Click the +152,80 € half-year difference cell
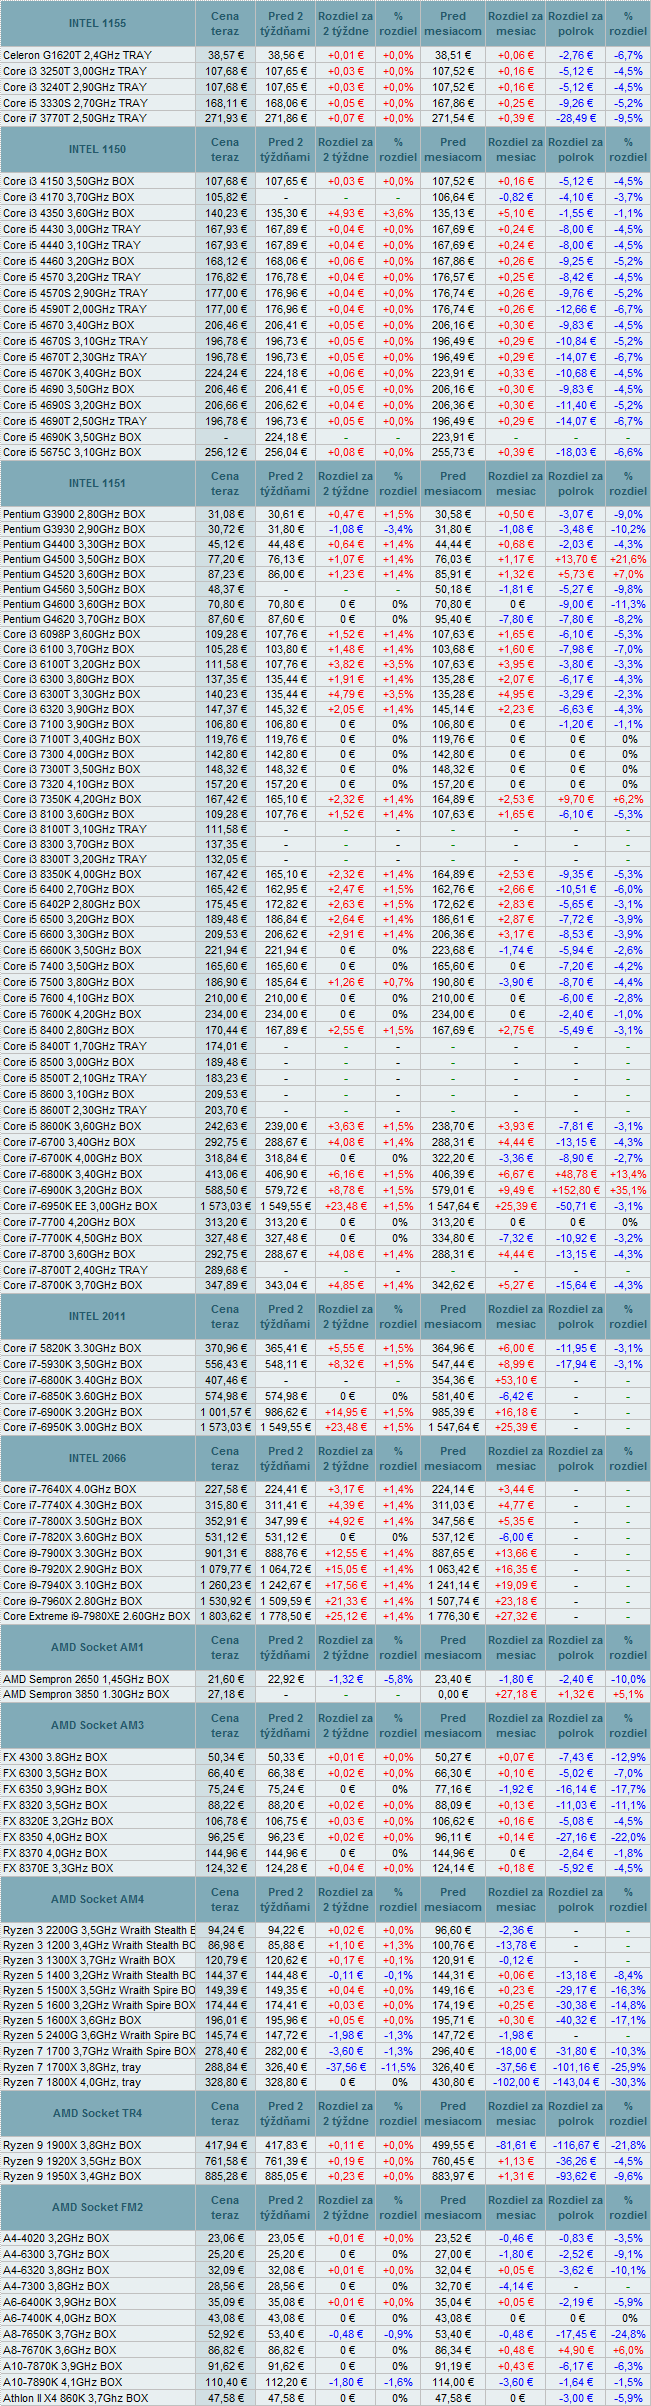 tap(576, 1190)
